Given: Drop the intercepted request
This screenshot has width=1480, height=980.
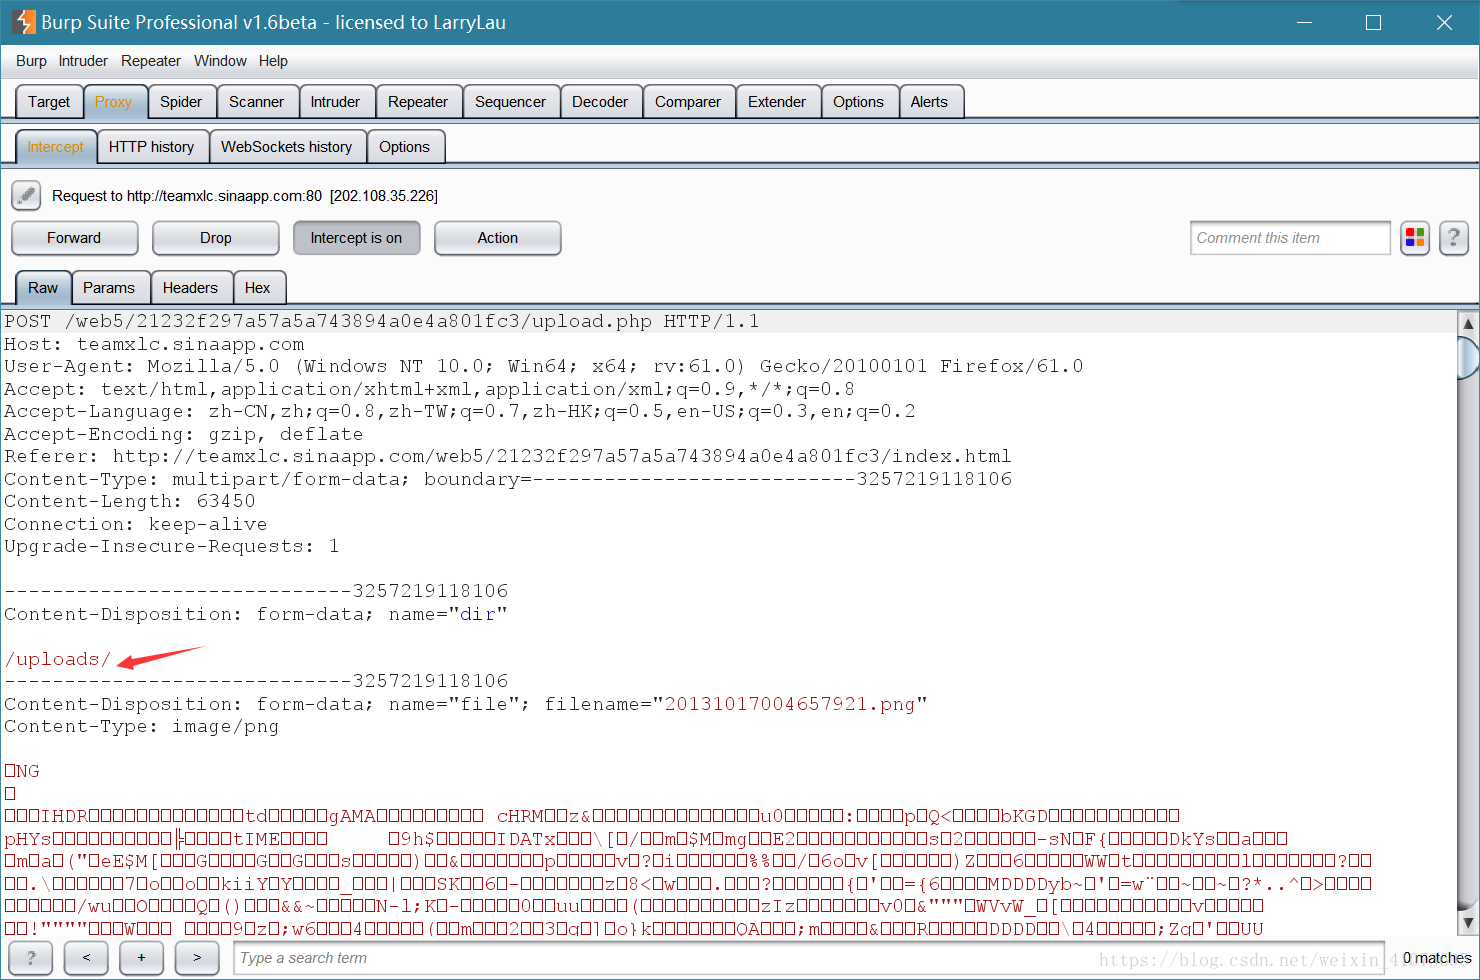Looking at the screenshot, I should pos(215,238).
